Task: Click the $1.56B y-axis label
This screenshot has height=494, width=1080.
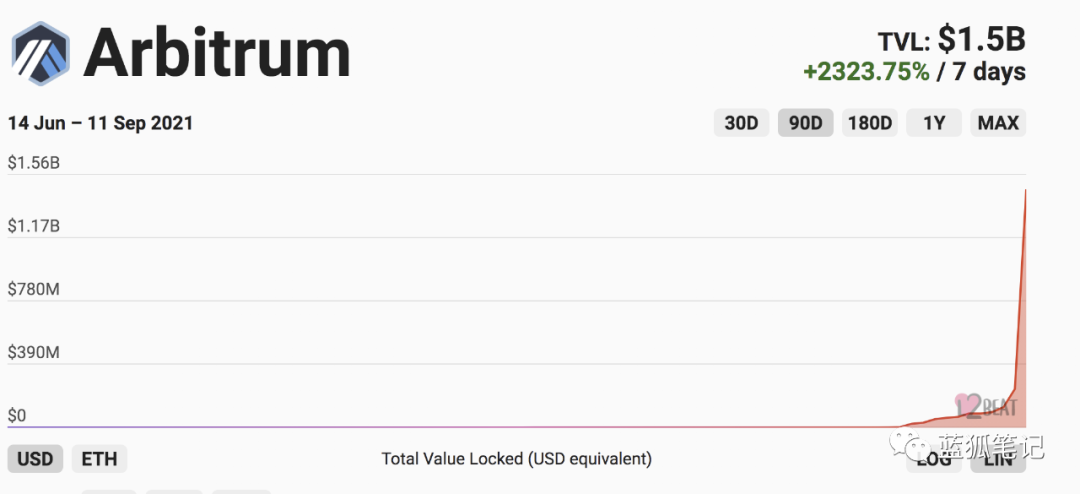Action: (34, 162)
